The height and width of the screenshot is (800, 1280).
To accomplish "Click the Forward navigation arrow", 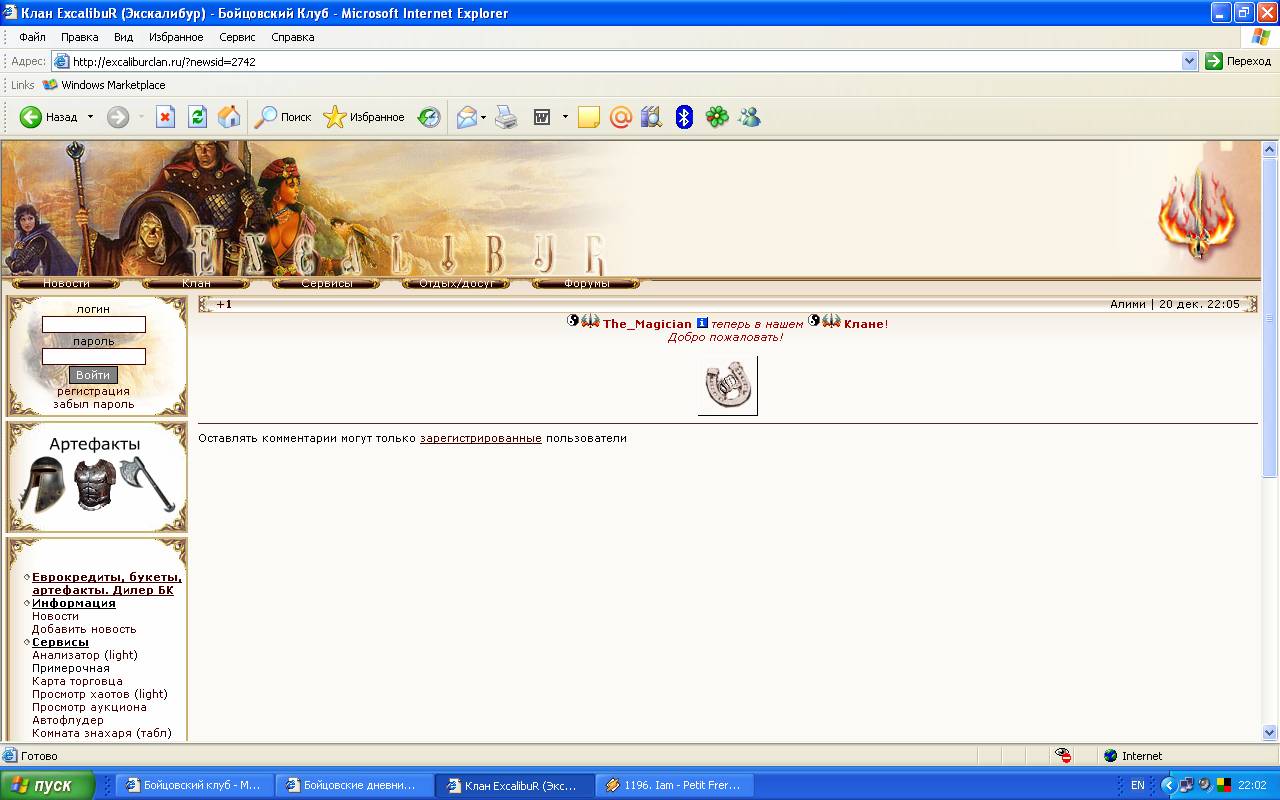I will coord(118,117).
